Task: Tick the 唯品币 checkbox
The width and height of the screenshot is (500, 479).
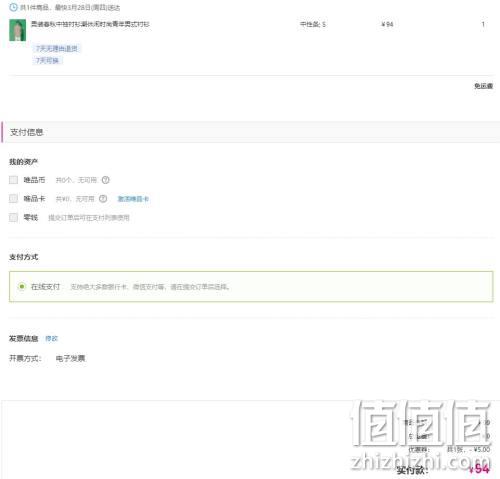Action: pyautogui.click(x=13, y=180)
